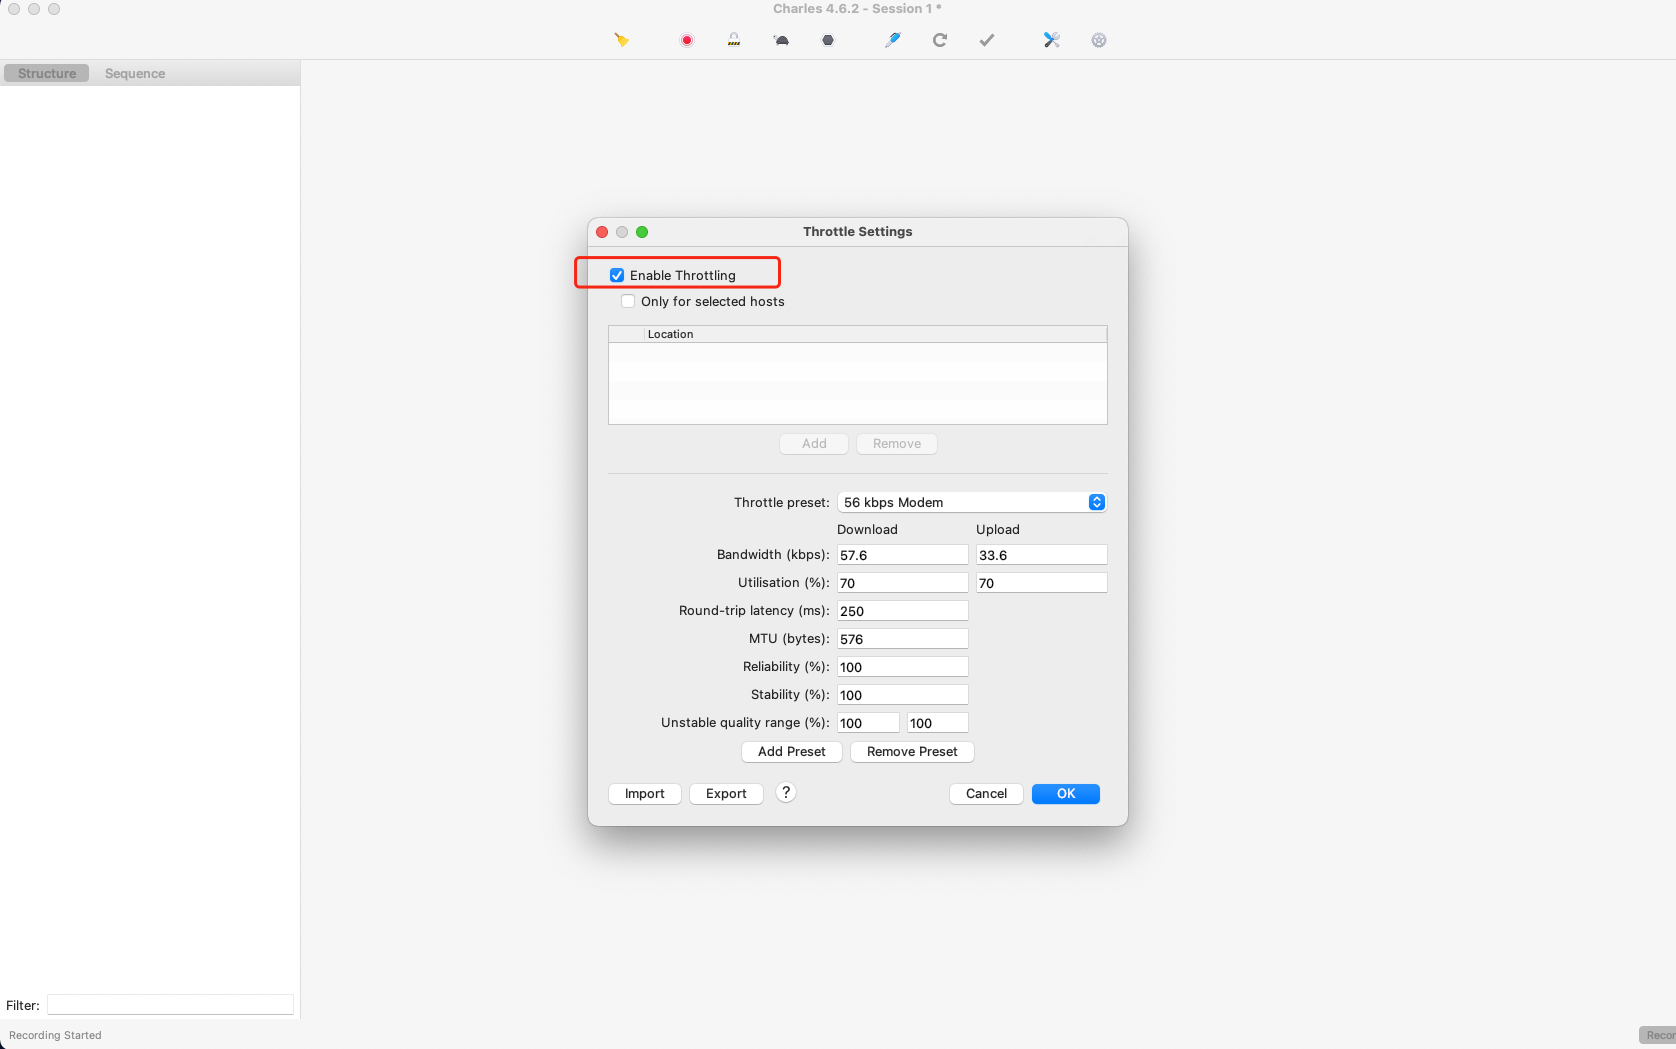Switch to the Structure tab
Screen dimensions: 1676x1049
coord(47,73)
